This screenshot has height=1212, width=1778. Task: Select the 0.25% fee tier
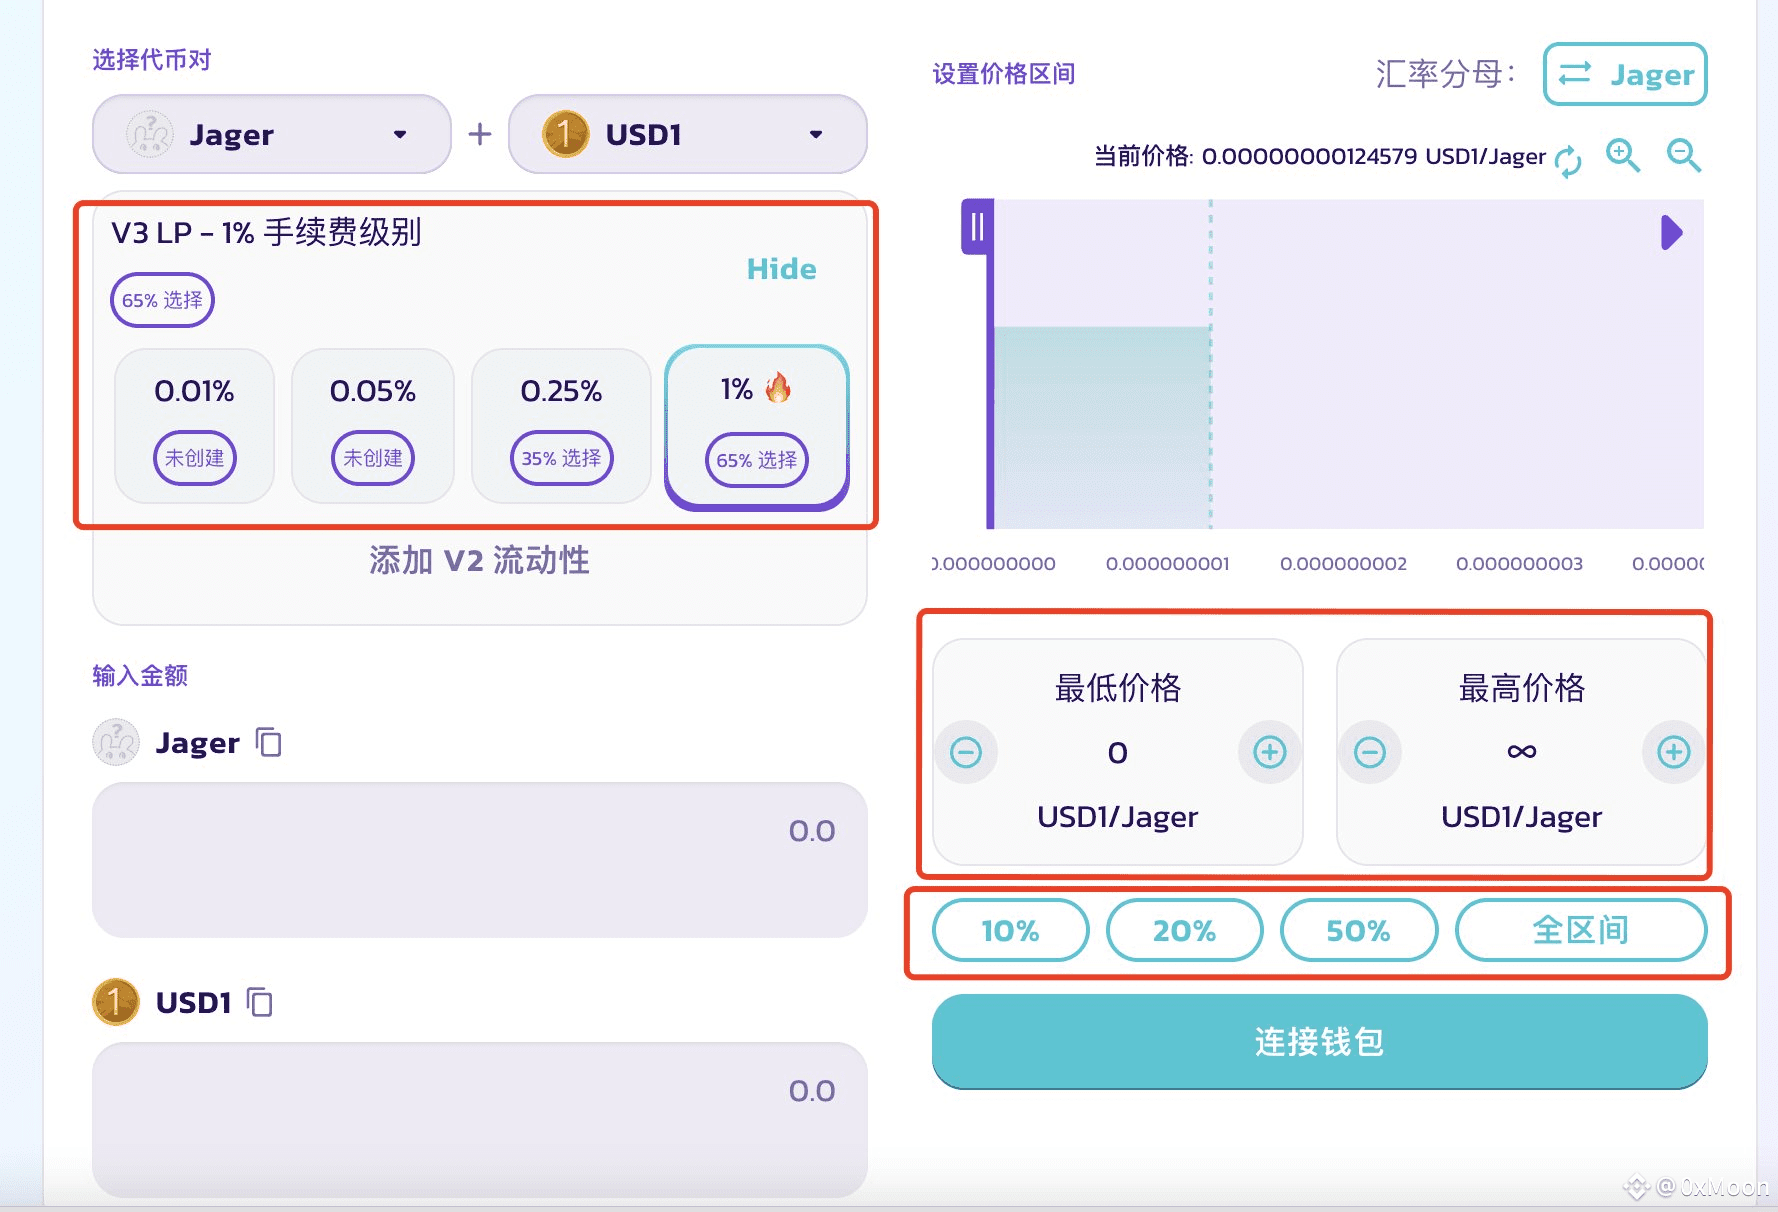point(561,425)
